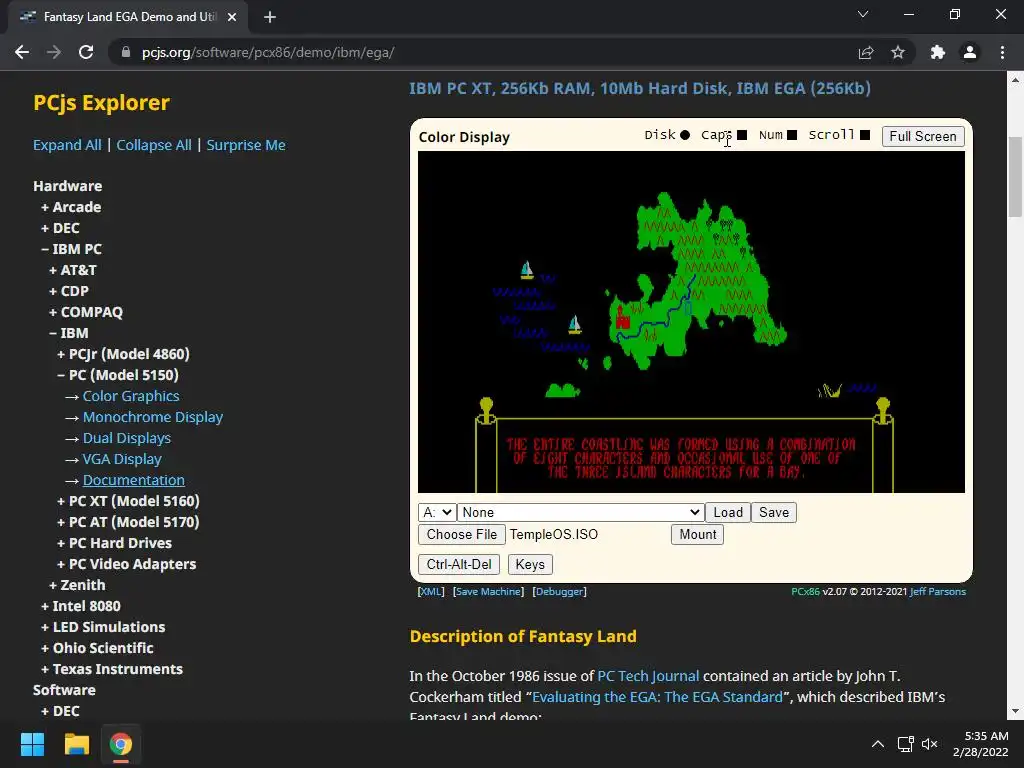Close the Fantasy Land EGA Demo tab
The width and height of the screenshot is (1024, 768).
pyautogui.click(x=232, y=17)
